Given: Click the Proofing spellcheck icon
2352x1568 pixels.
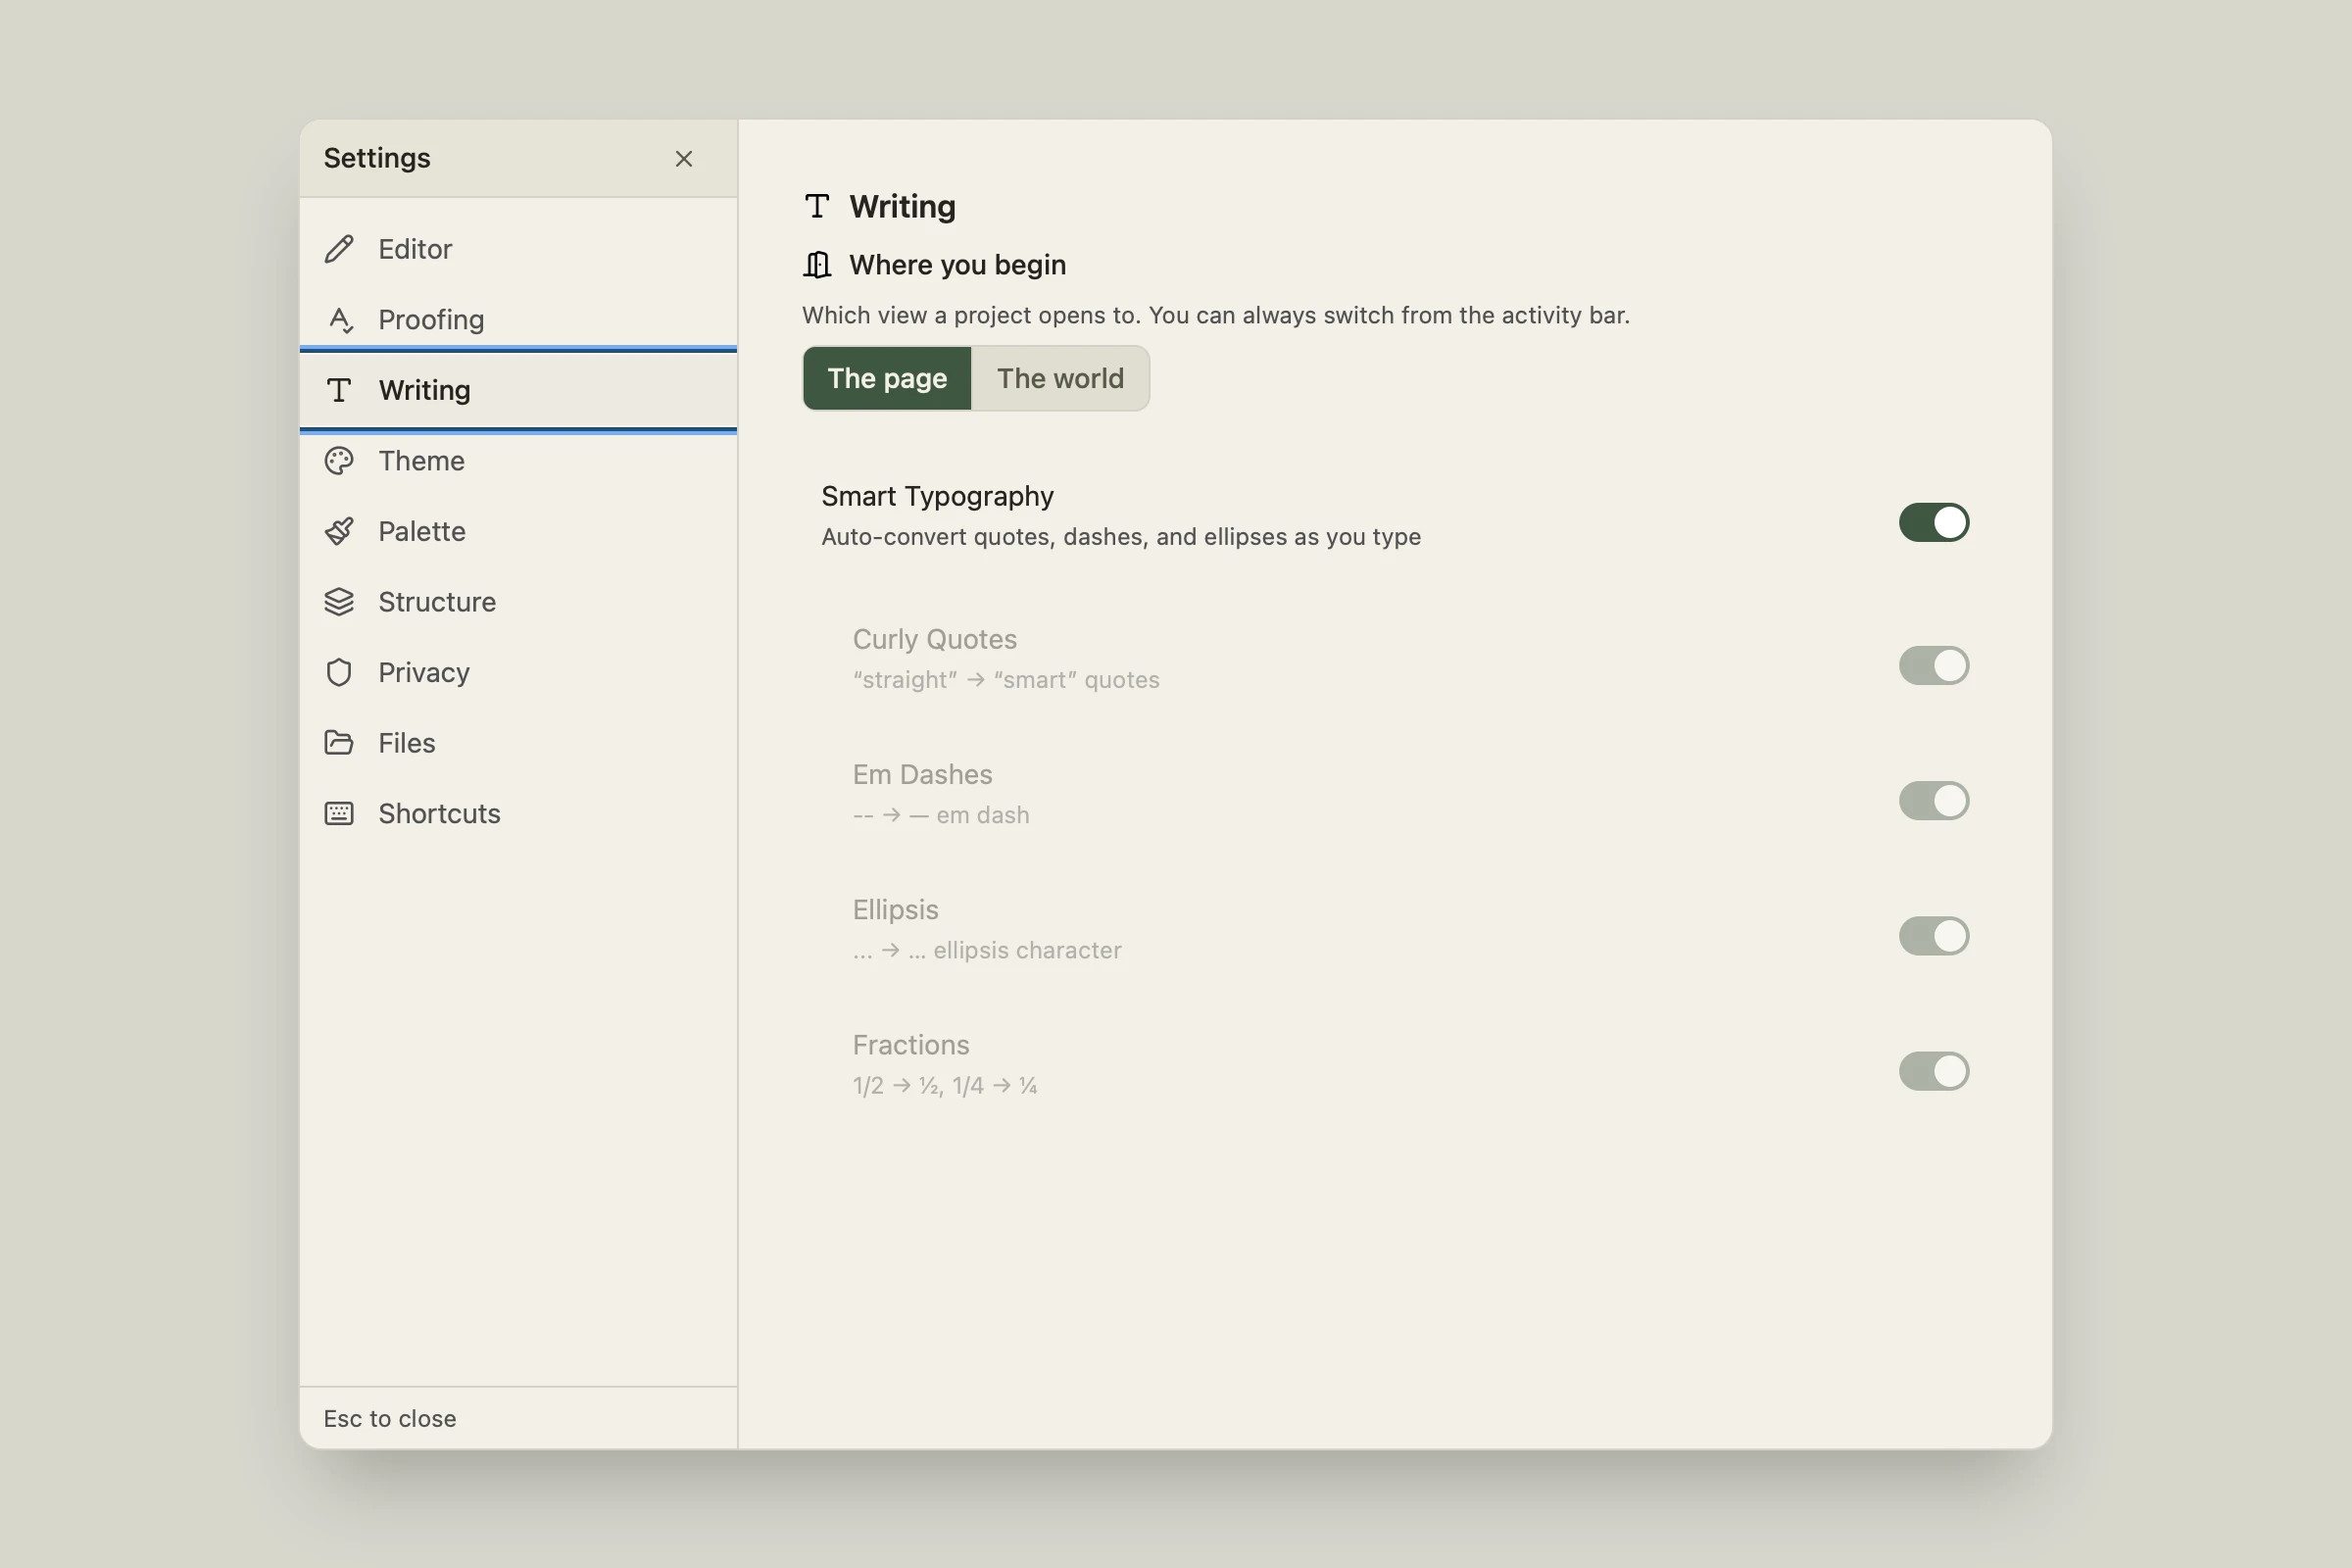Looking at the screenshot, I should click(x=339, y=320).
